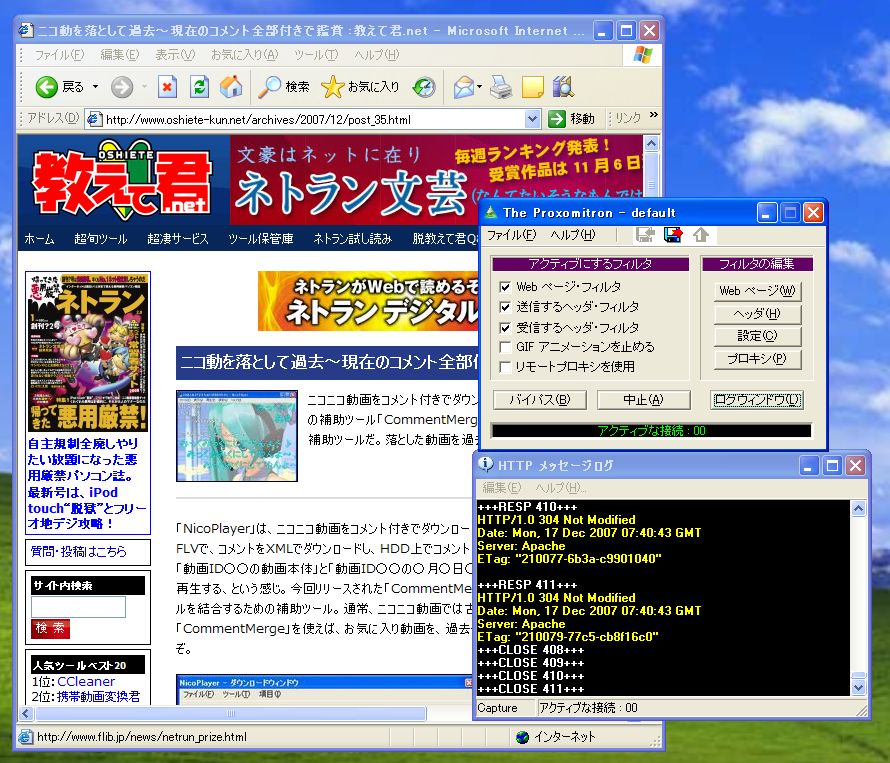This screenshot has width=890, height=763.
Task: Open the 表示(V) menu in Internet Explorer
Action: click(175, 55)
